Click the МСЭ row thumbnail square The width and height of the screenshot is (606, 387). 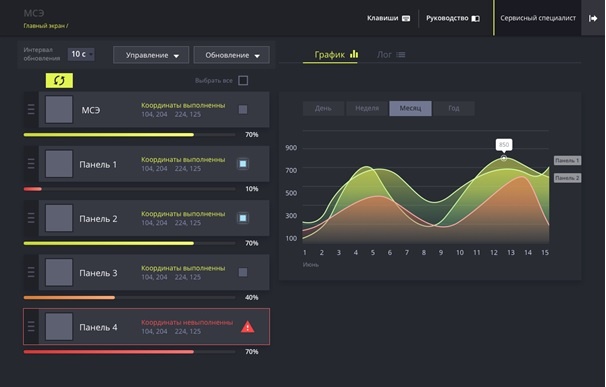pyautogui.click(x=59, y=110)
